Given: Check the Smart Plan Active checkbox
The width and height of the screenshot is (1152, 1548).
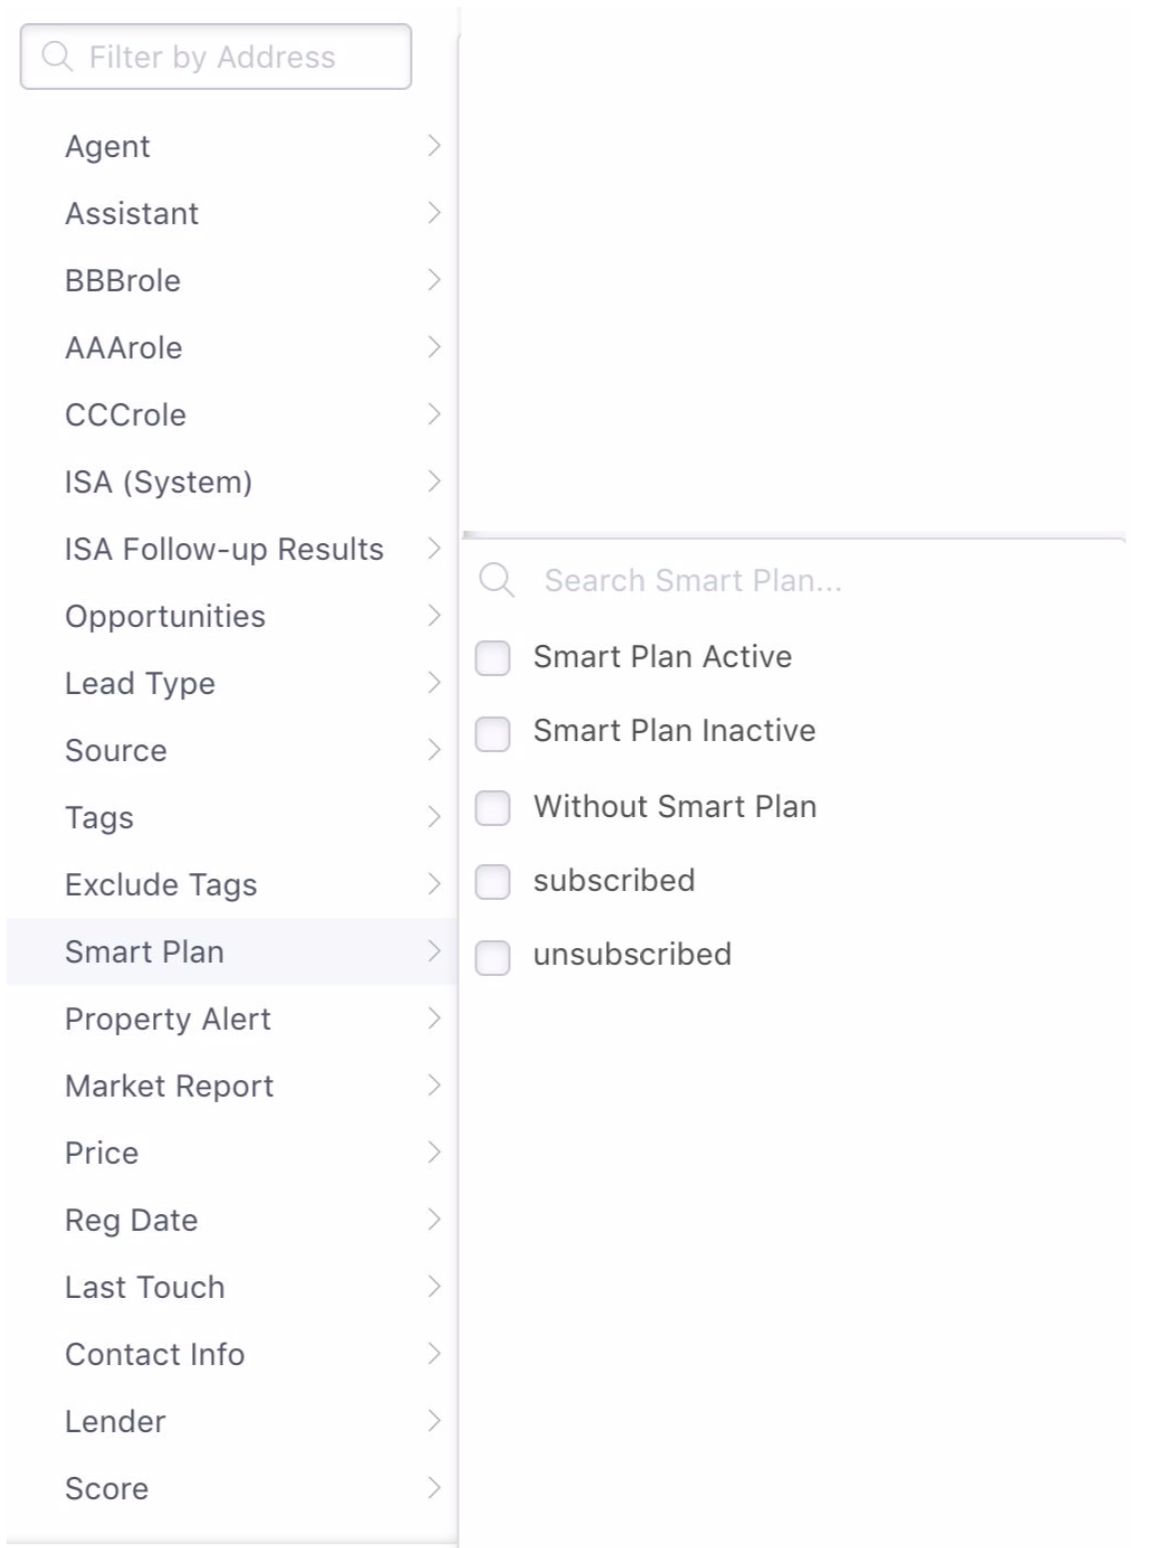Looking at the screenshot, I should pos(492,658).
